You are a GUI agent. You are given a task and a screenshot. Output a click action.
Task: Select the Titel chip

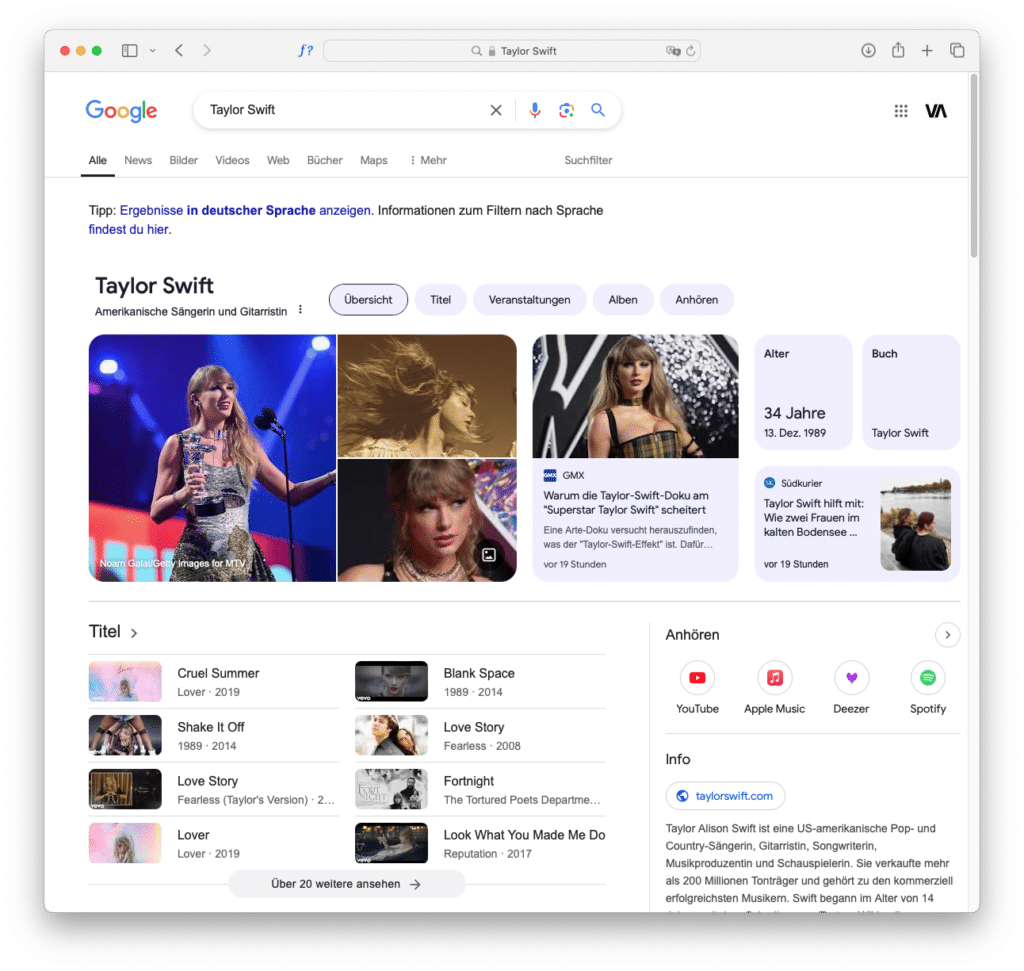(440, 300)
